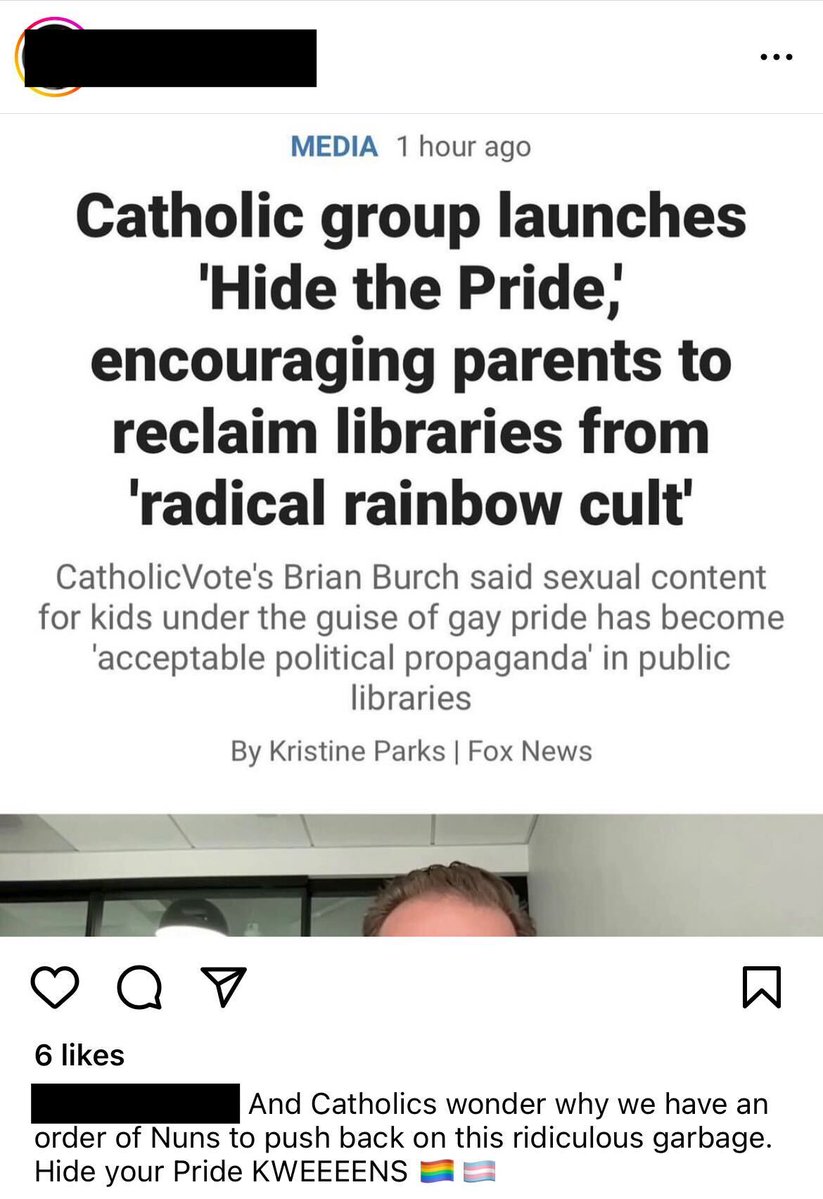Open the redacted username in the post header
Image resolution: width=823 pixels, height=1199 pixels.
pyautogui.click(x=170, y=57)
